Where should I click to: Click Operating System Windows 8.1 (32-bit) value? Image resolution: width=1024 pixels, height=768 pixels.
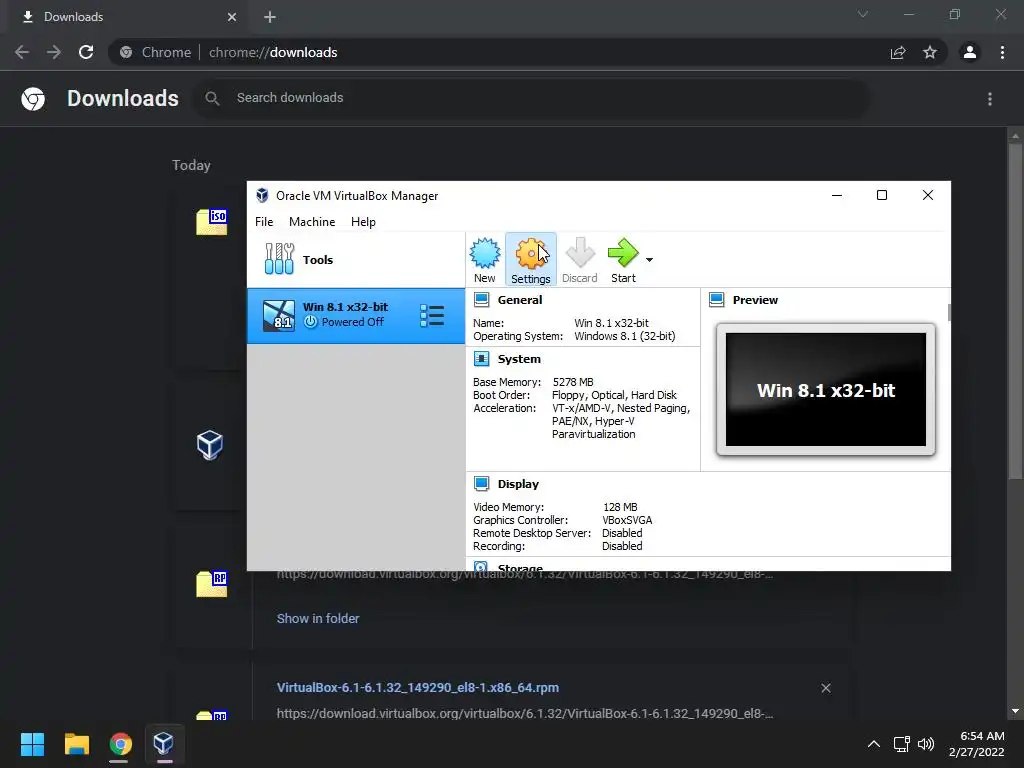click(624, 336)
